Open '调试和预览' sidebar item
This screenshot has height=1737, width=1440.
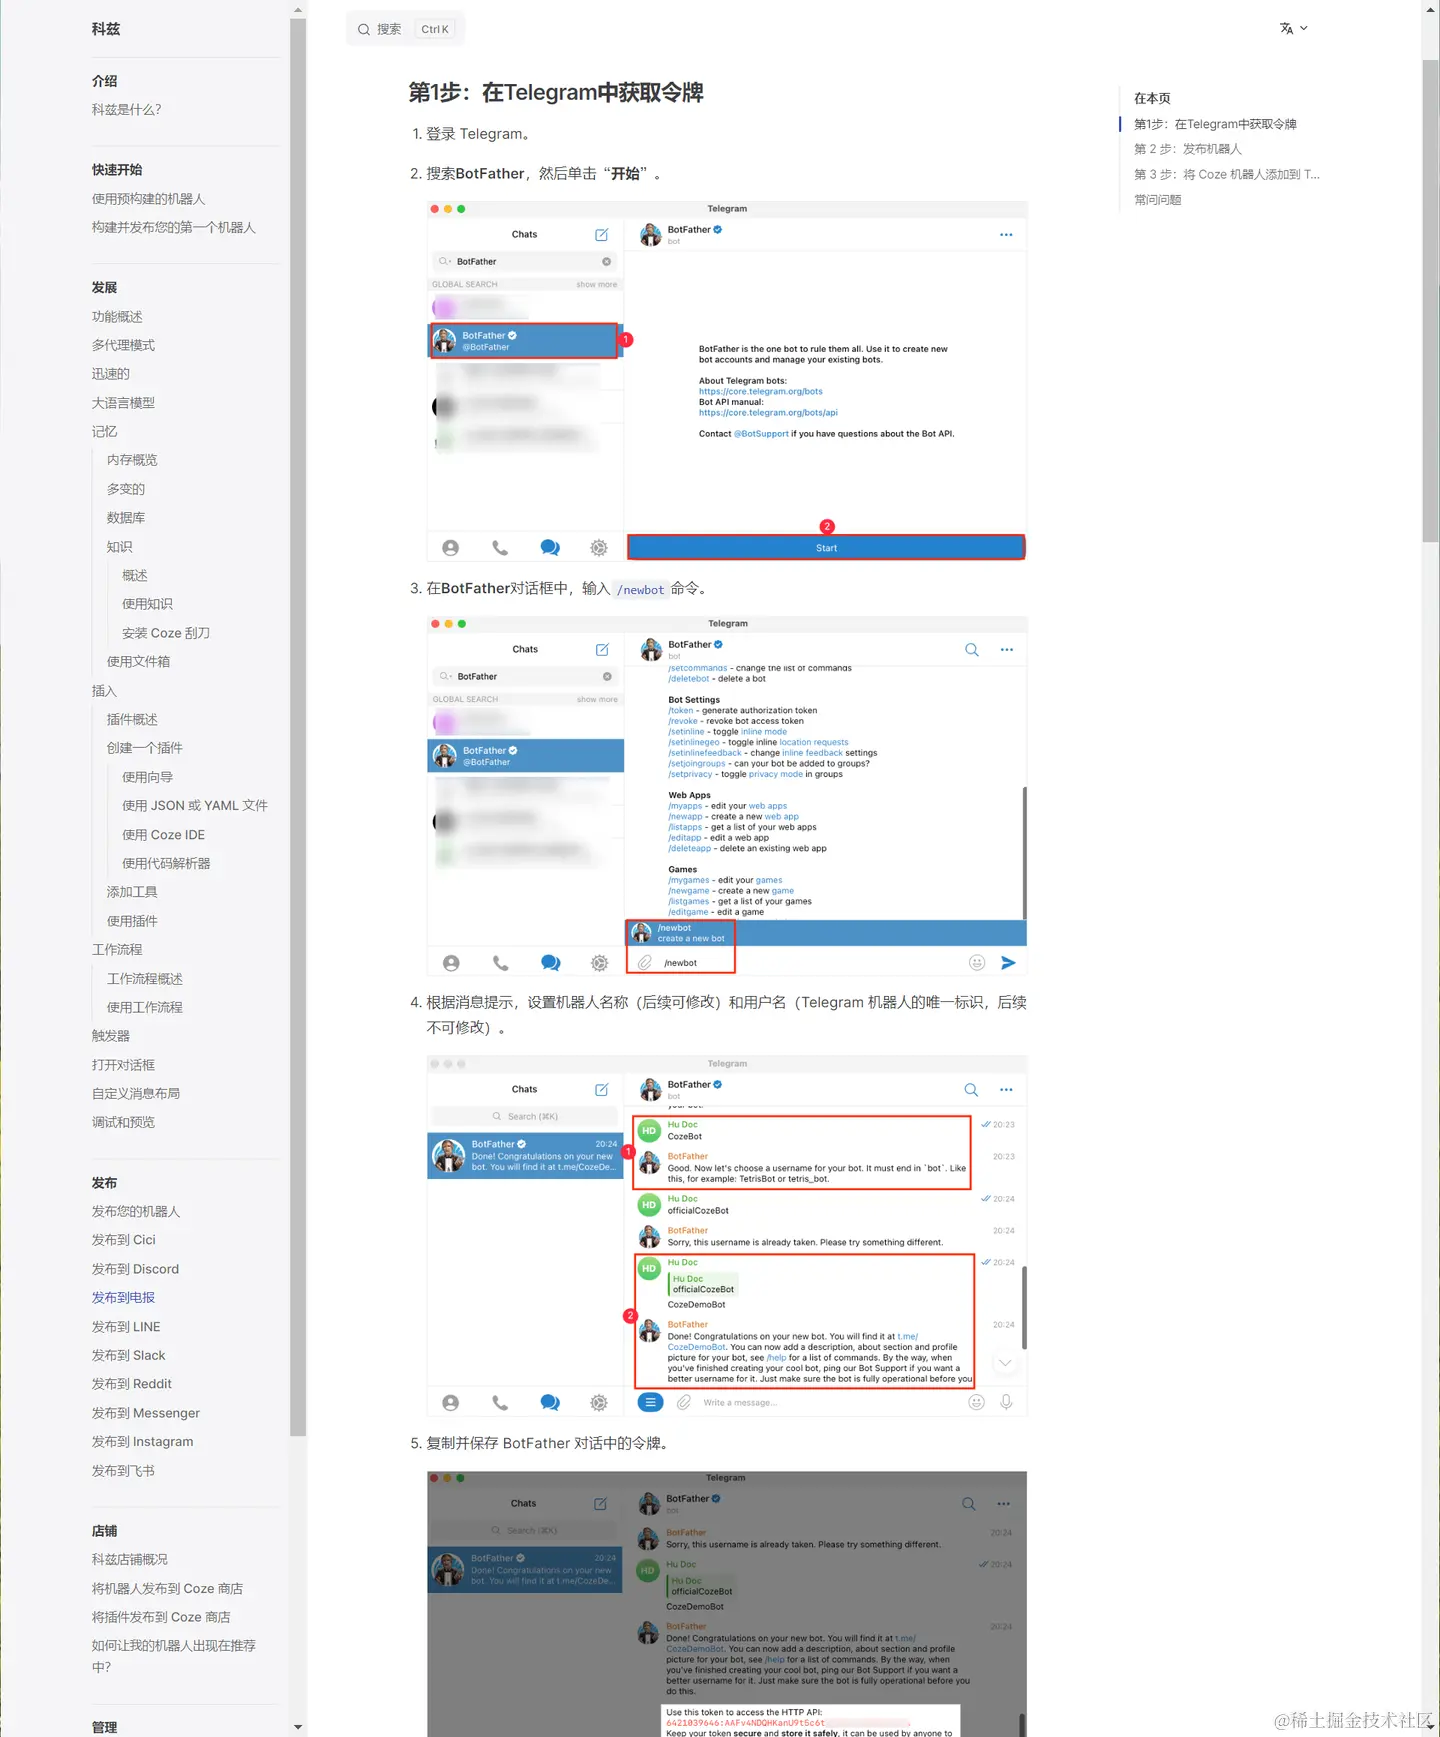tap(124, 1123)
